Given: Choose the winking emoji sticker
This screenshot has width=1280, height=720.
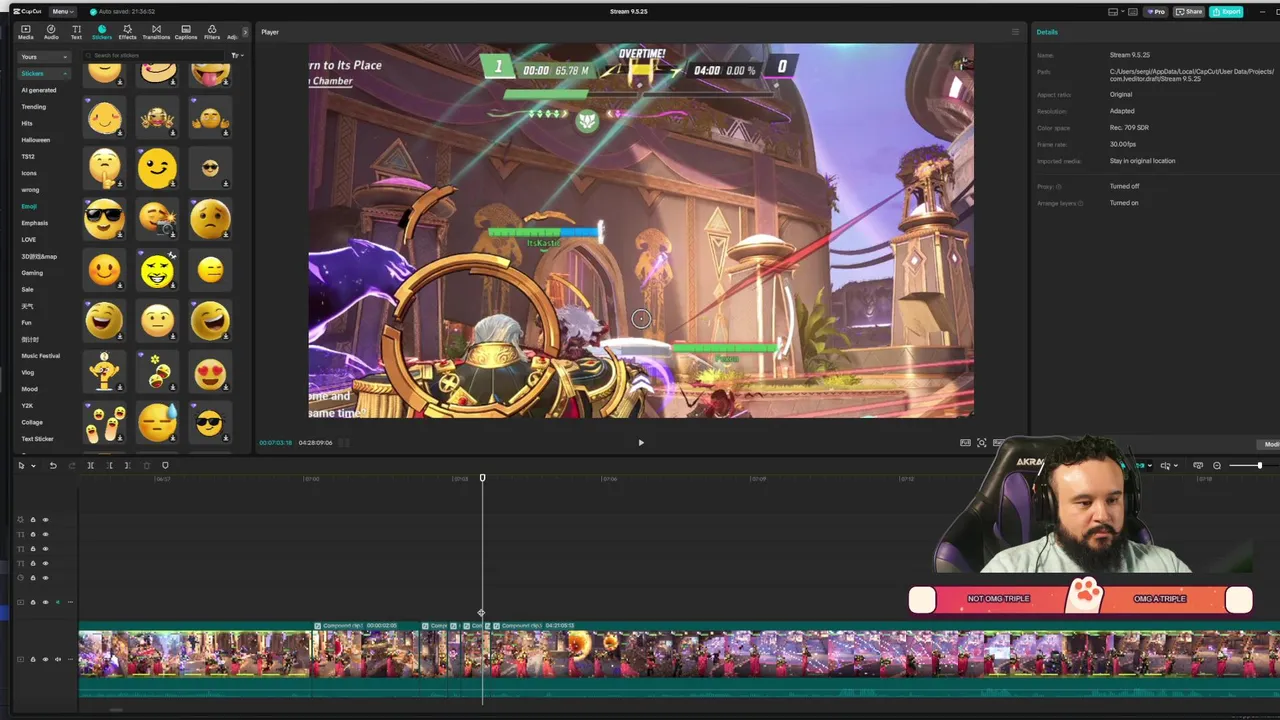Looking at the screenshot, I should point(157,168).
